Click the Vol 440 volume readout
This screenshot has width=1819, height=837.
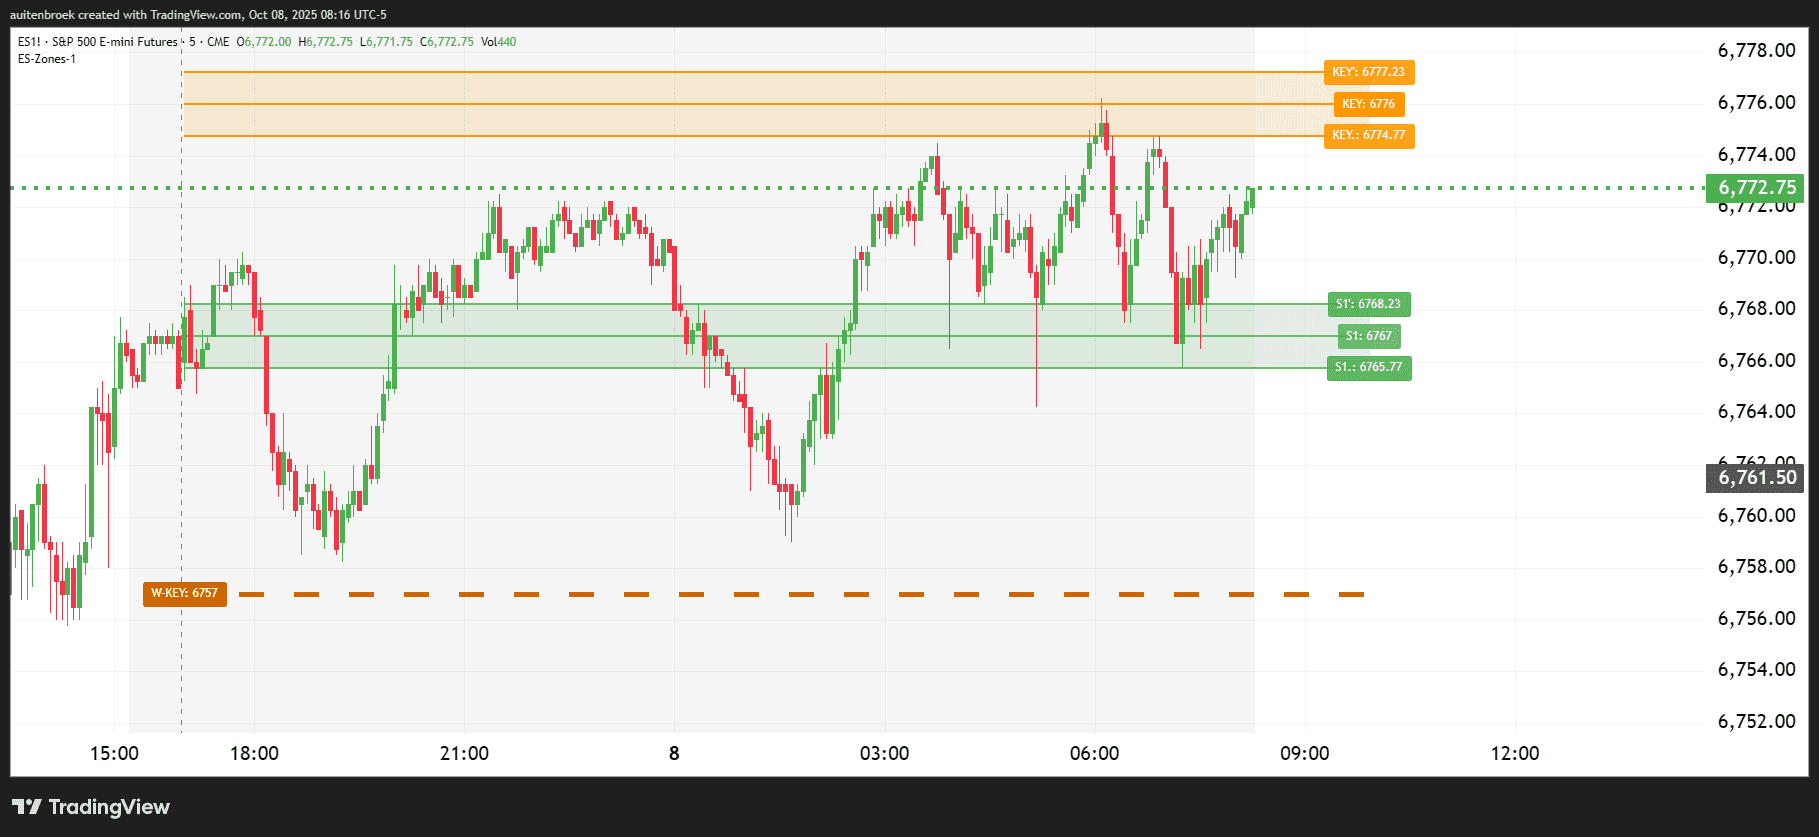tap(498, 42)
